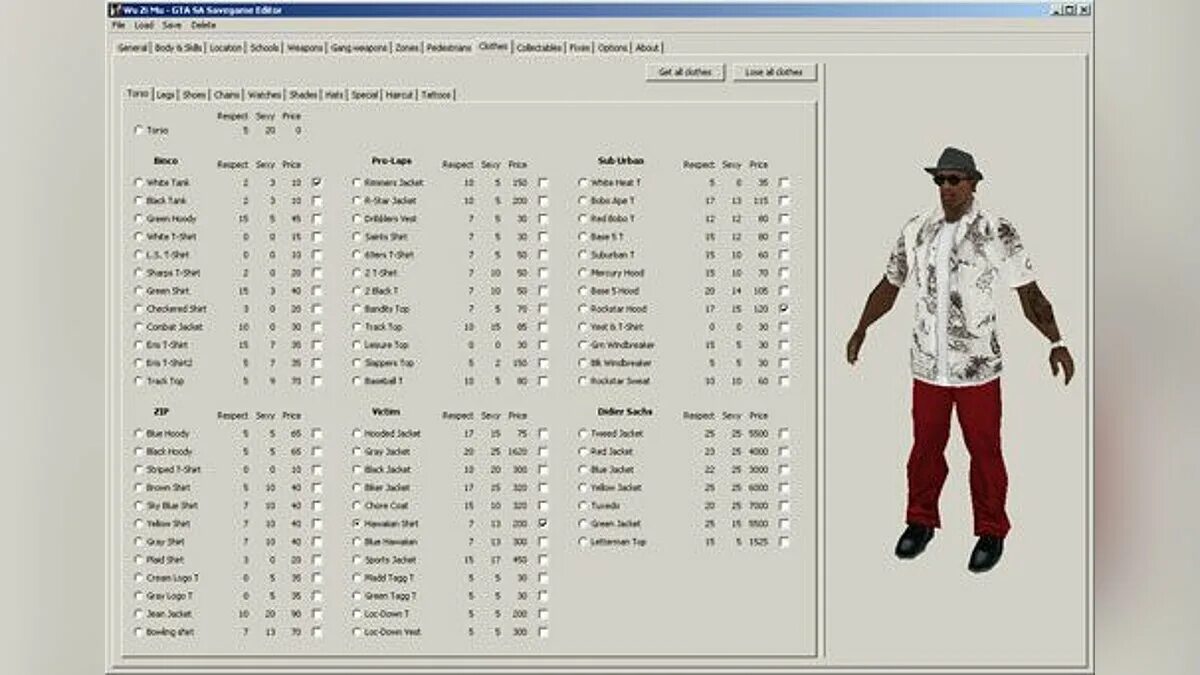Screen dimensions: 1200x675
Task: Pick the Tuxedo radio button
Action: tap(583, 506)
